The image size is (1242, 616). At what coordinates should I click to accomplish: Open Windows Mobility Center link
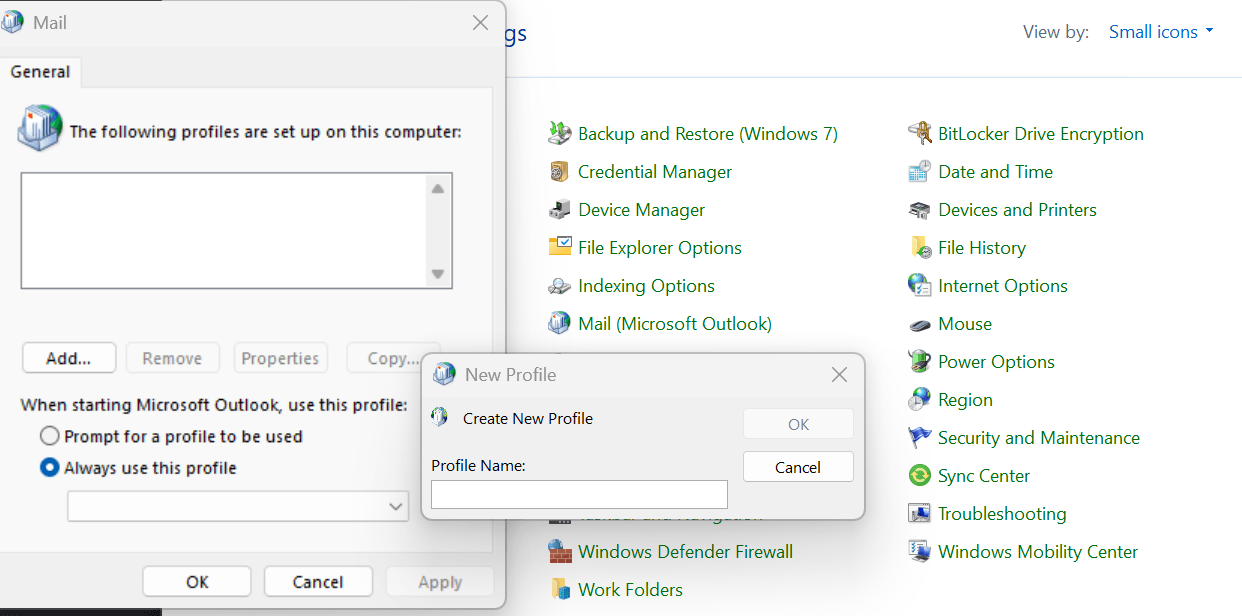click(x=1038, y=552)
